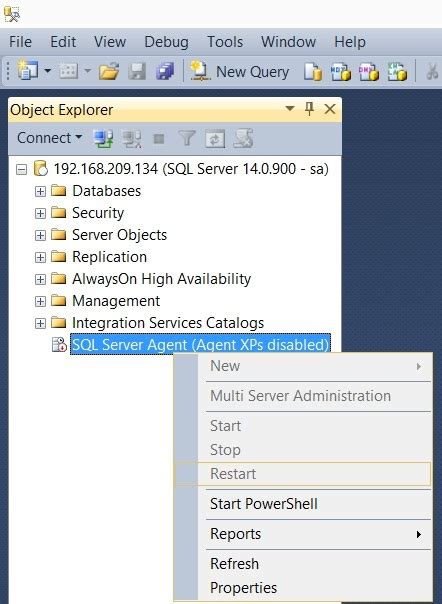
Task: Click the Stop square icon in Object Explorer
Action: pos(159,138)
